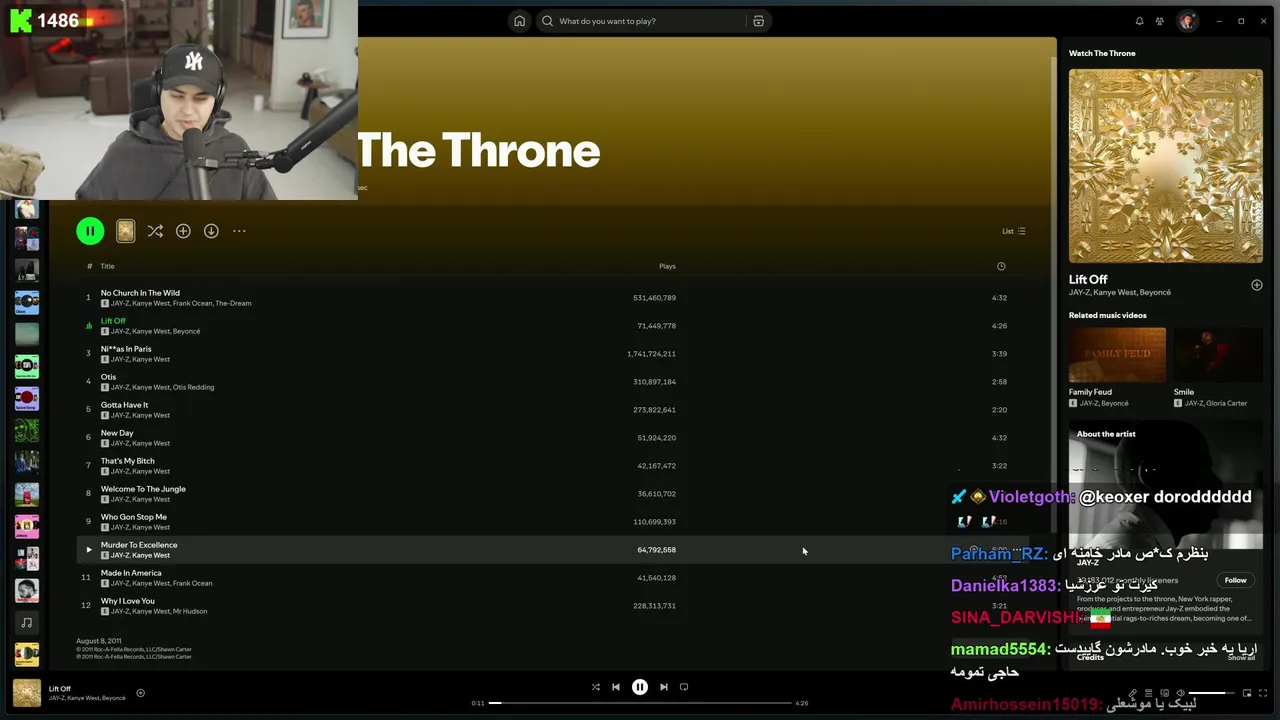Viewport: 1280px width, 720px height.
Task: Click 'Lift Off' title in side panel
Action: 1088,280
